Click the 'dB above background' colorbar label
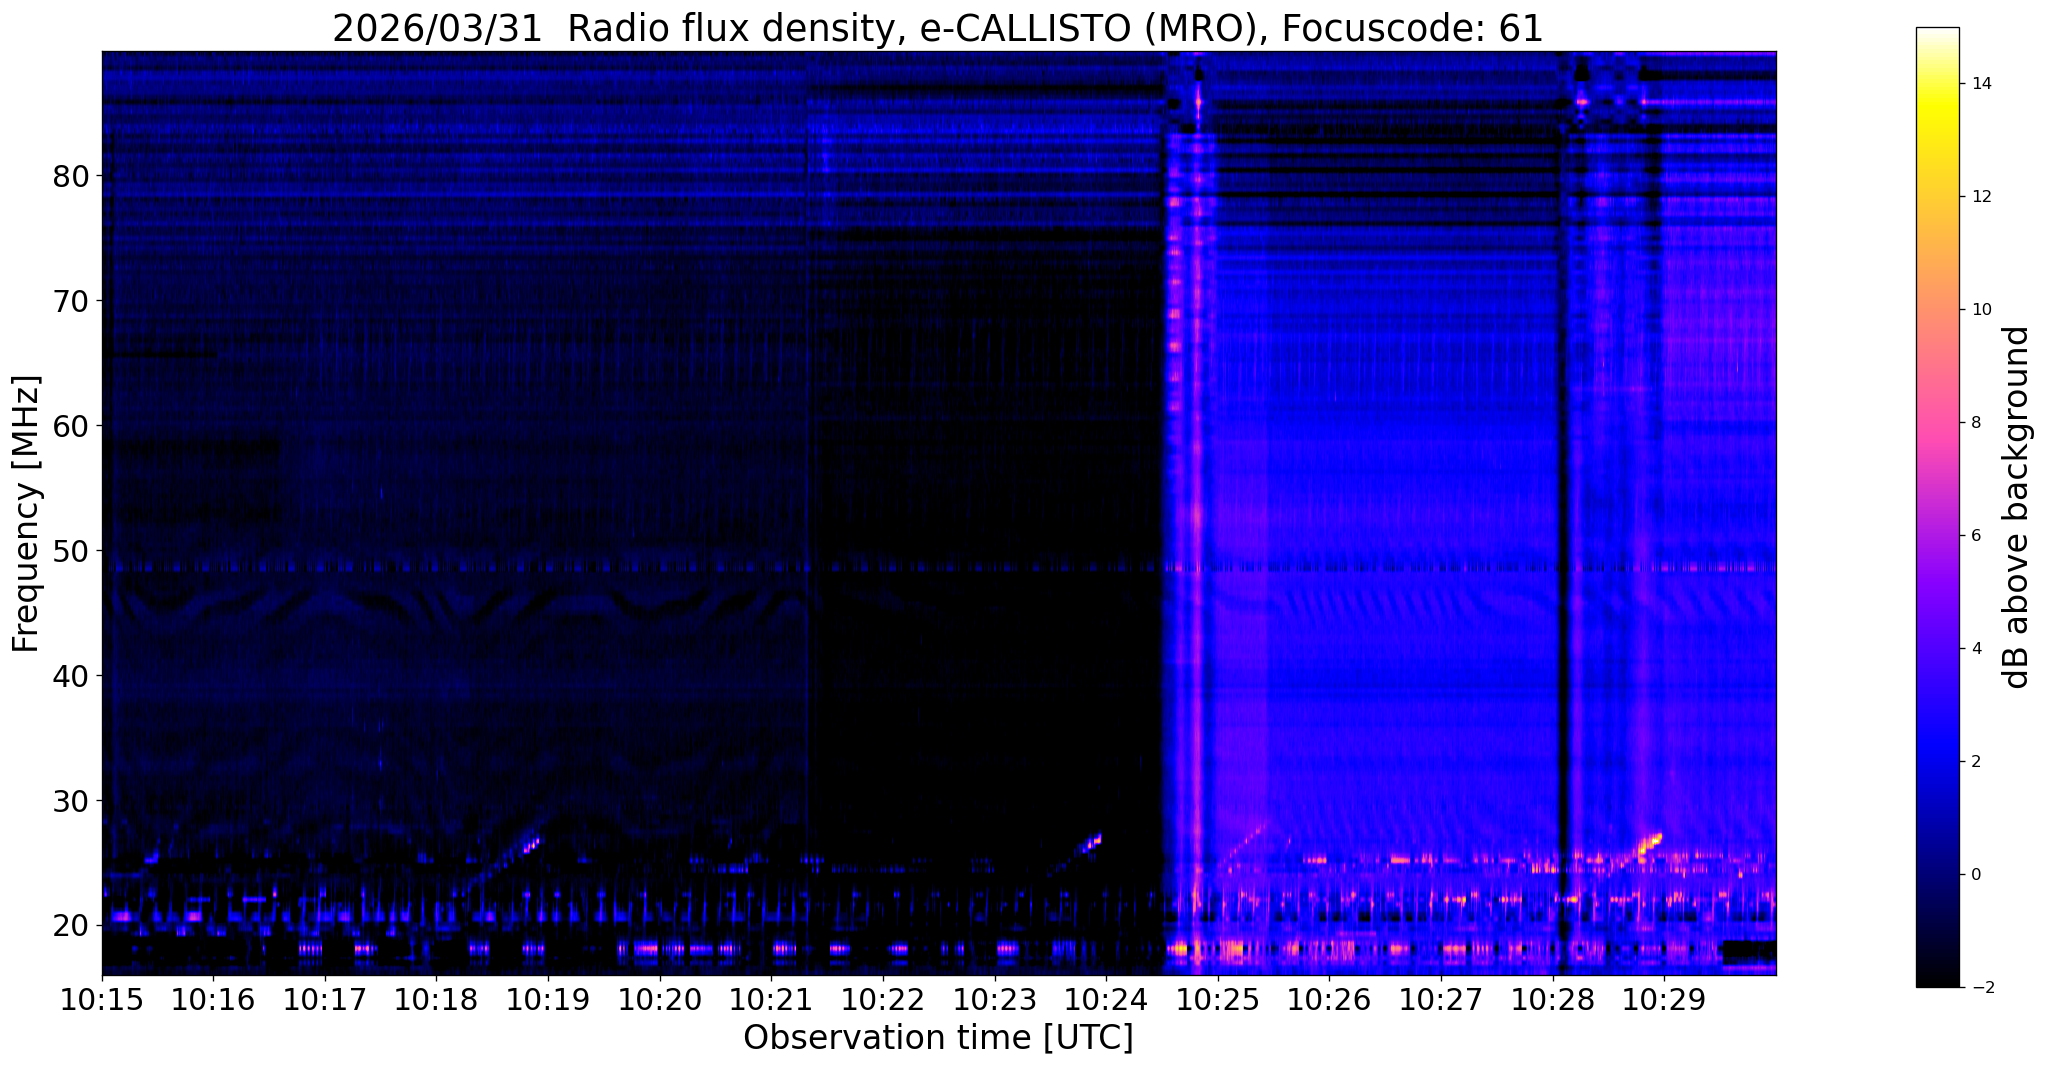The height and width of the screenshot is (1067, 2047). 2017,507
